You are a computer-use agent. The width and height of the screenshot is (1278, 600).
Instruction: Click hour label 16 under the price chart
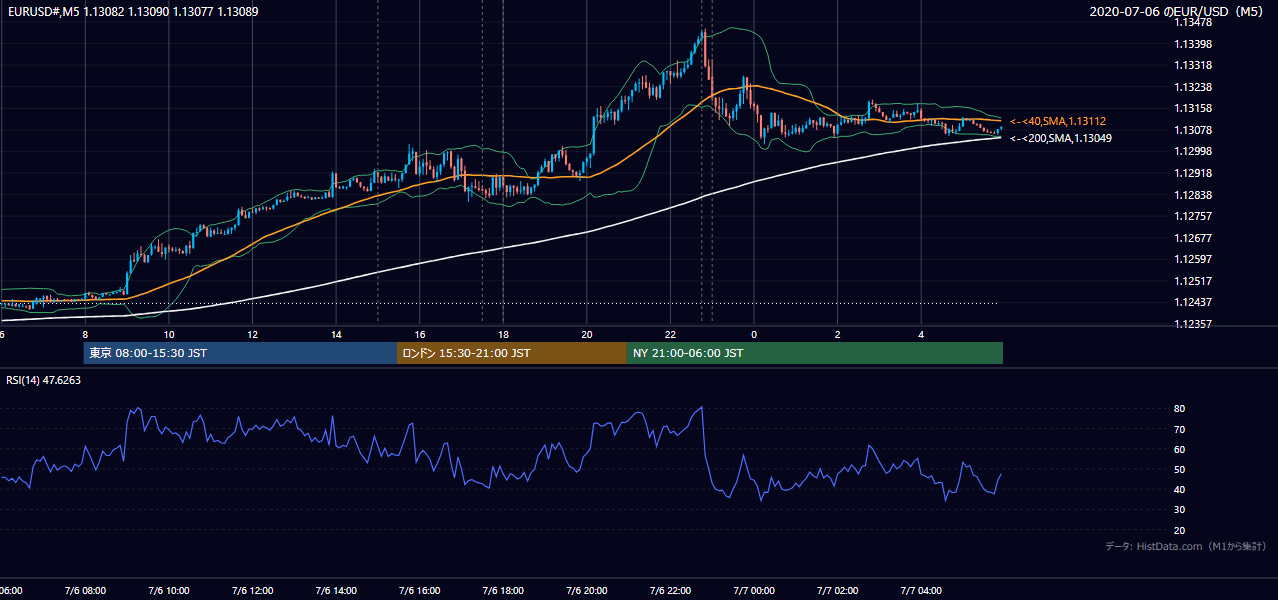pos(420,334)
